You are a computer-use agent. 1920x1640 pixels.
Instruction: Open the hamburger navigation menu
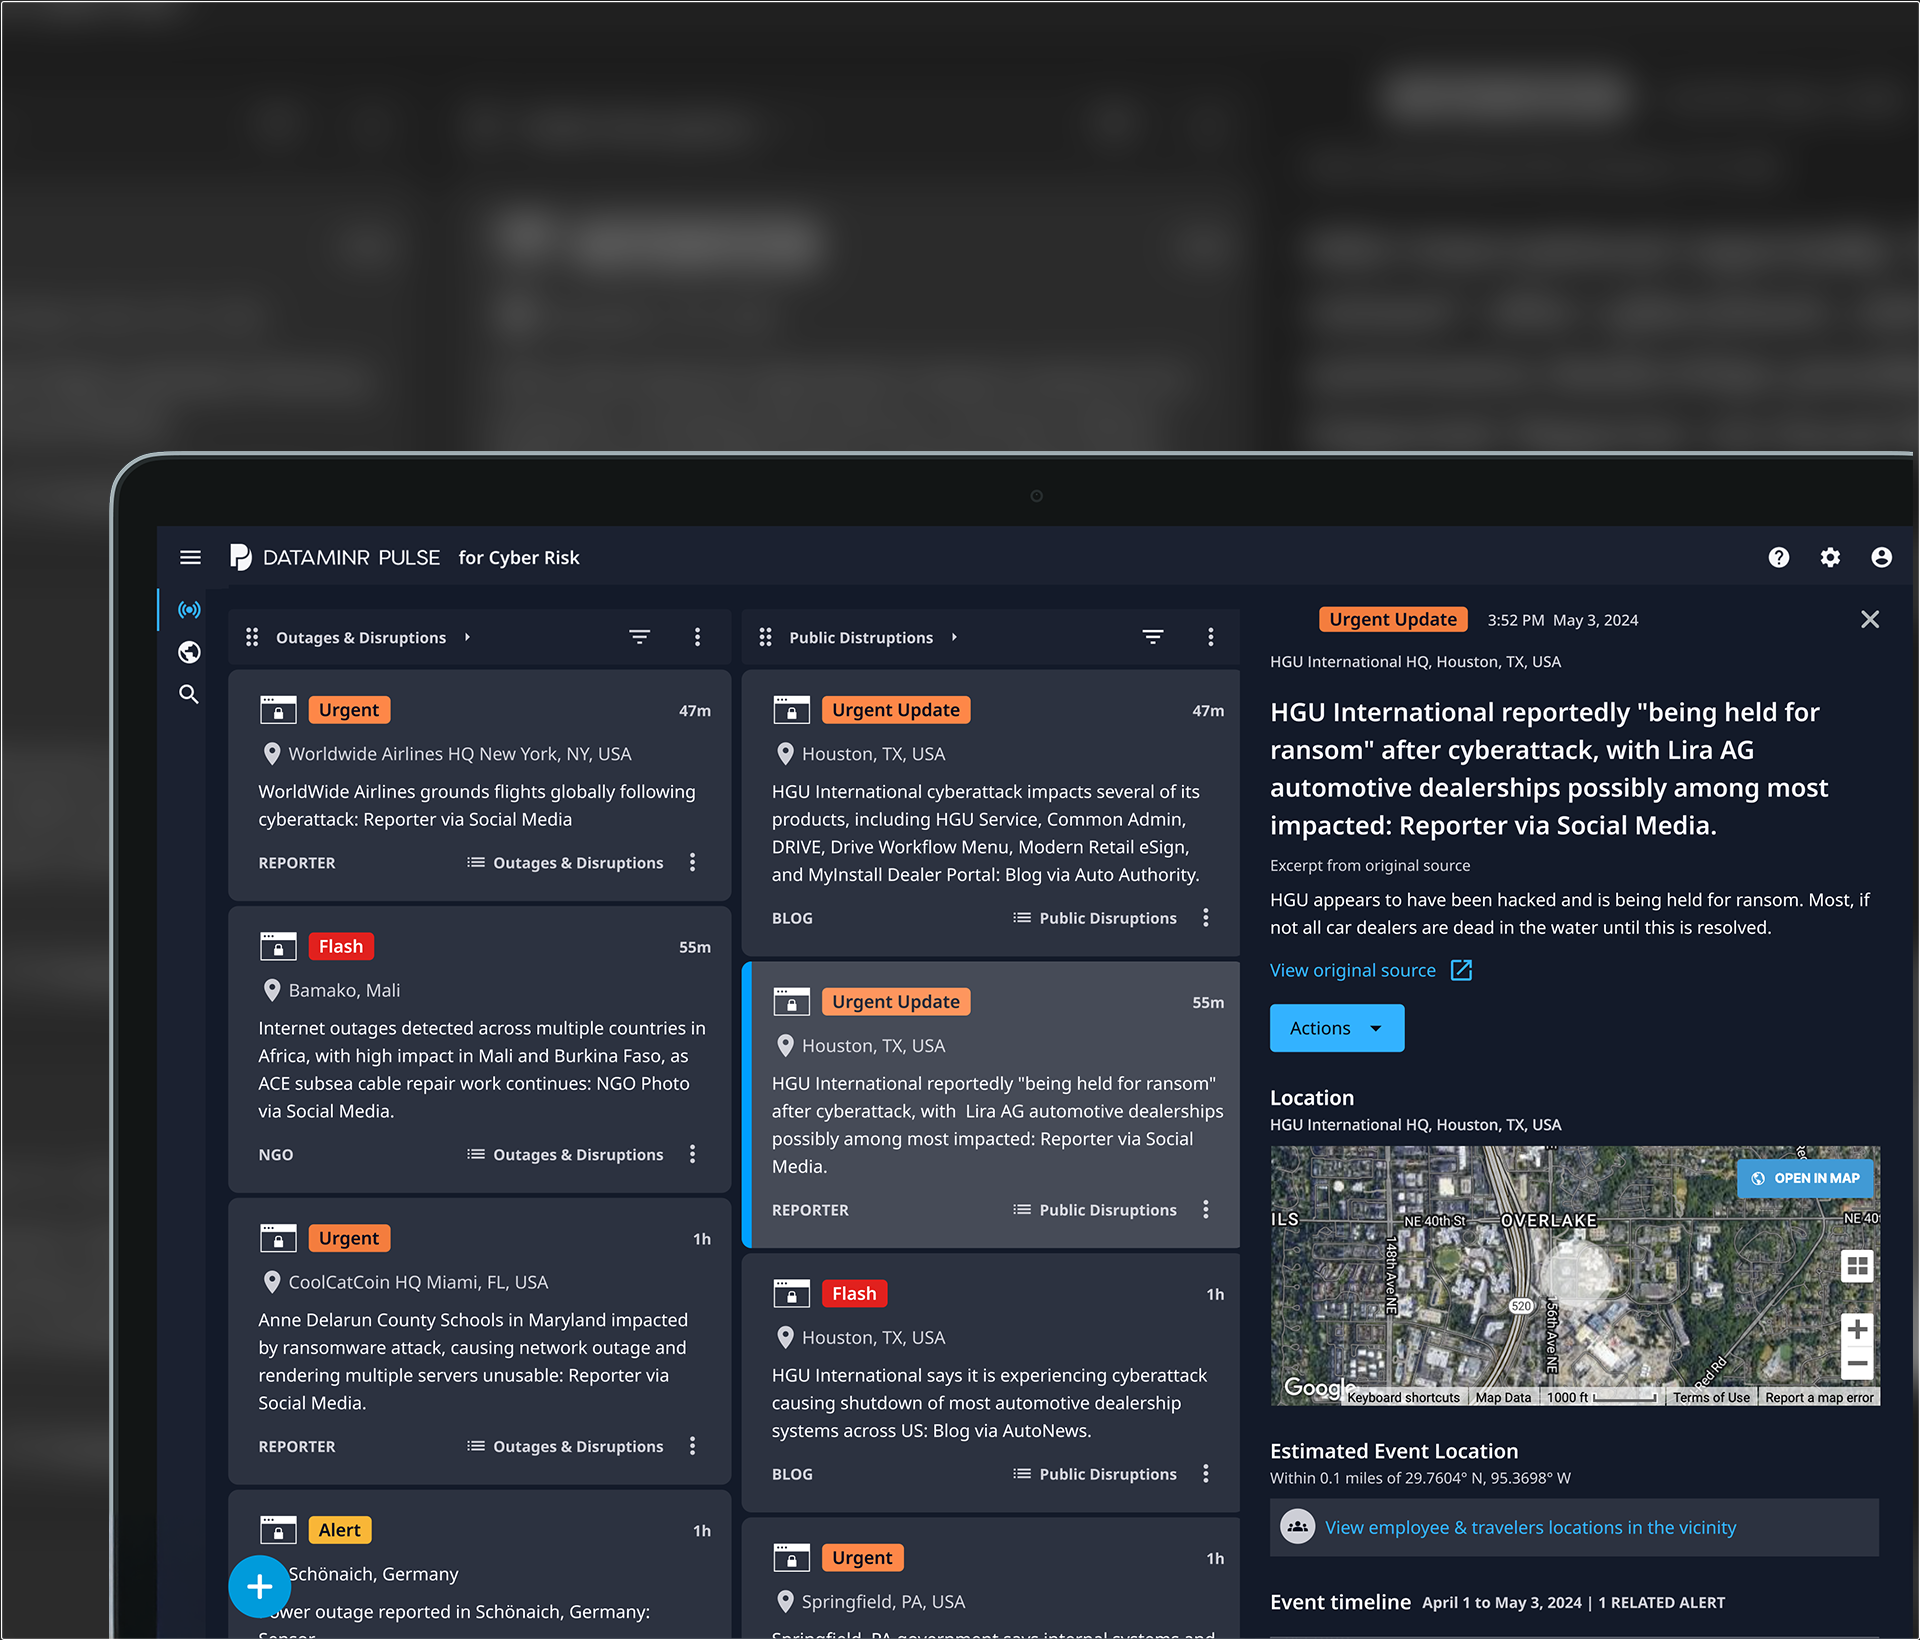tap(190, 557)
